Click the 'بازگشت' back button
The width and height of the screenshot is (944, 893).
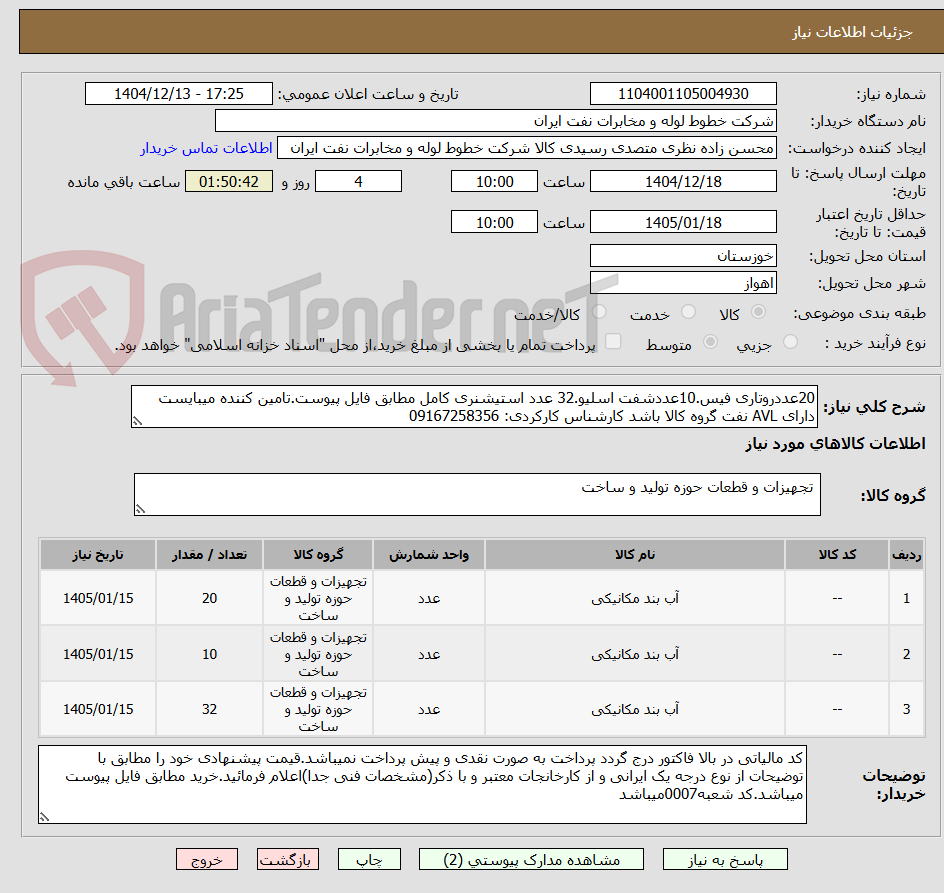288,859
